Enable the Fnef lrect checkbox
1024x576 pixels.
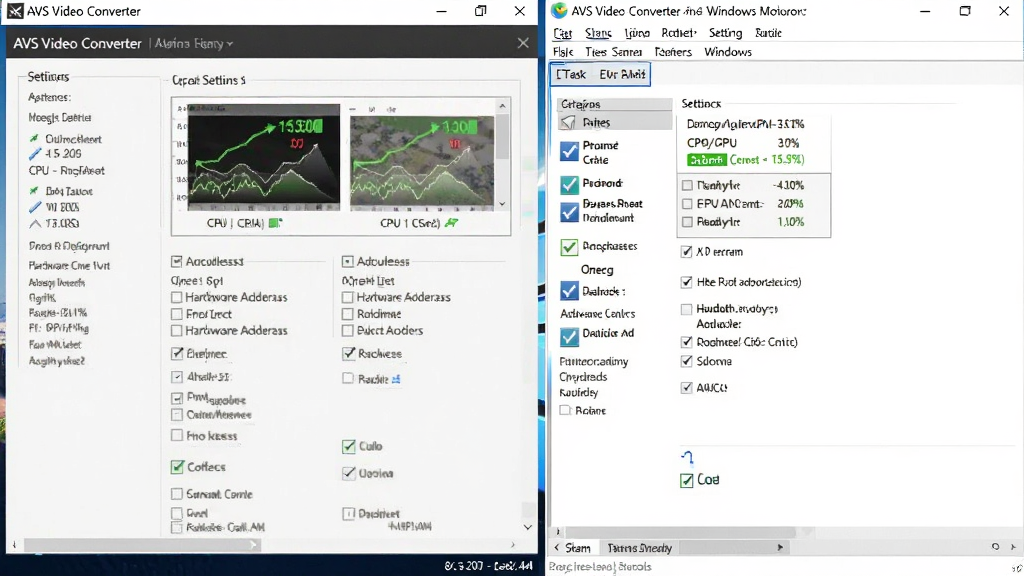pos(176,314)
